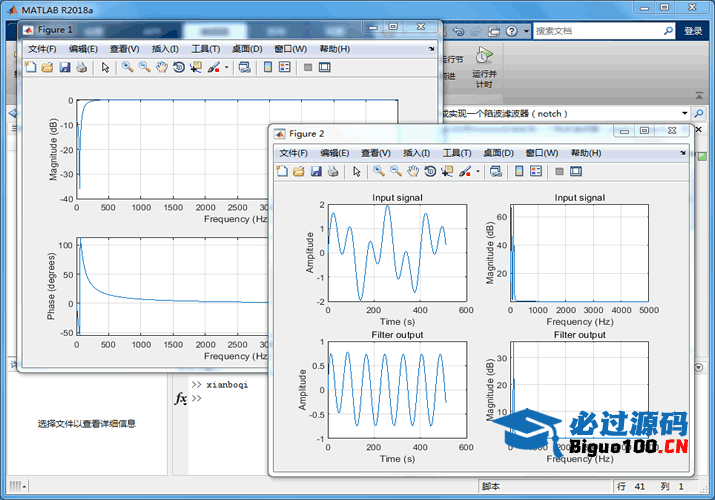Open 窗口(W) menu in Figure 1
Screen dimensions: 715x500
pyautogui.click(x=290, y=49)
